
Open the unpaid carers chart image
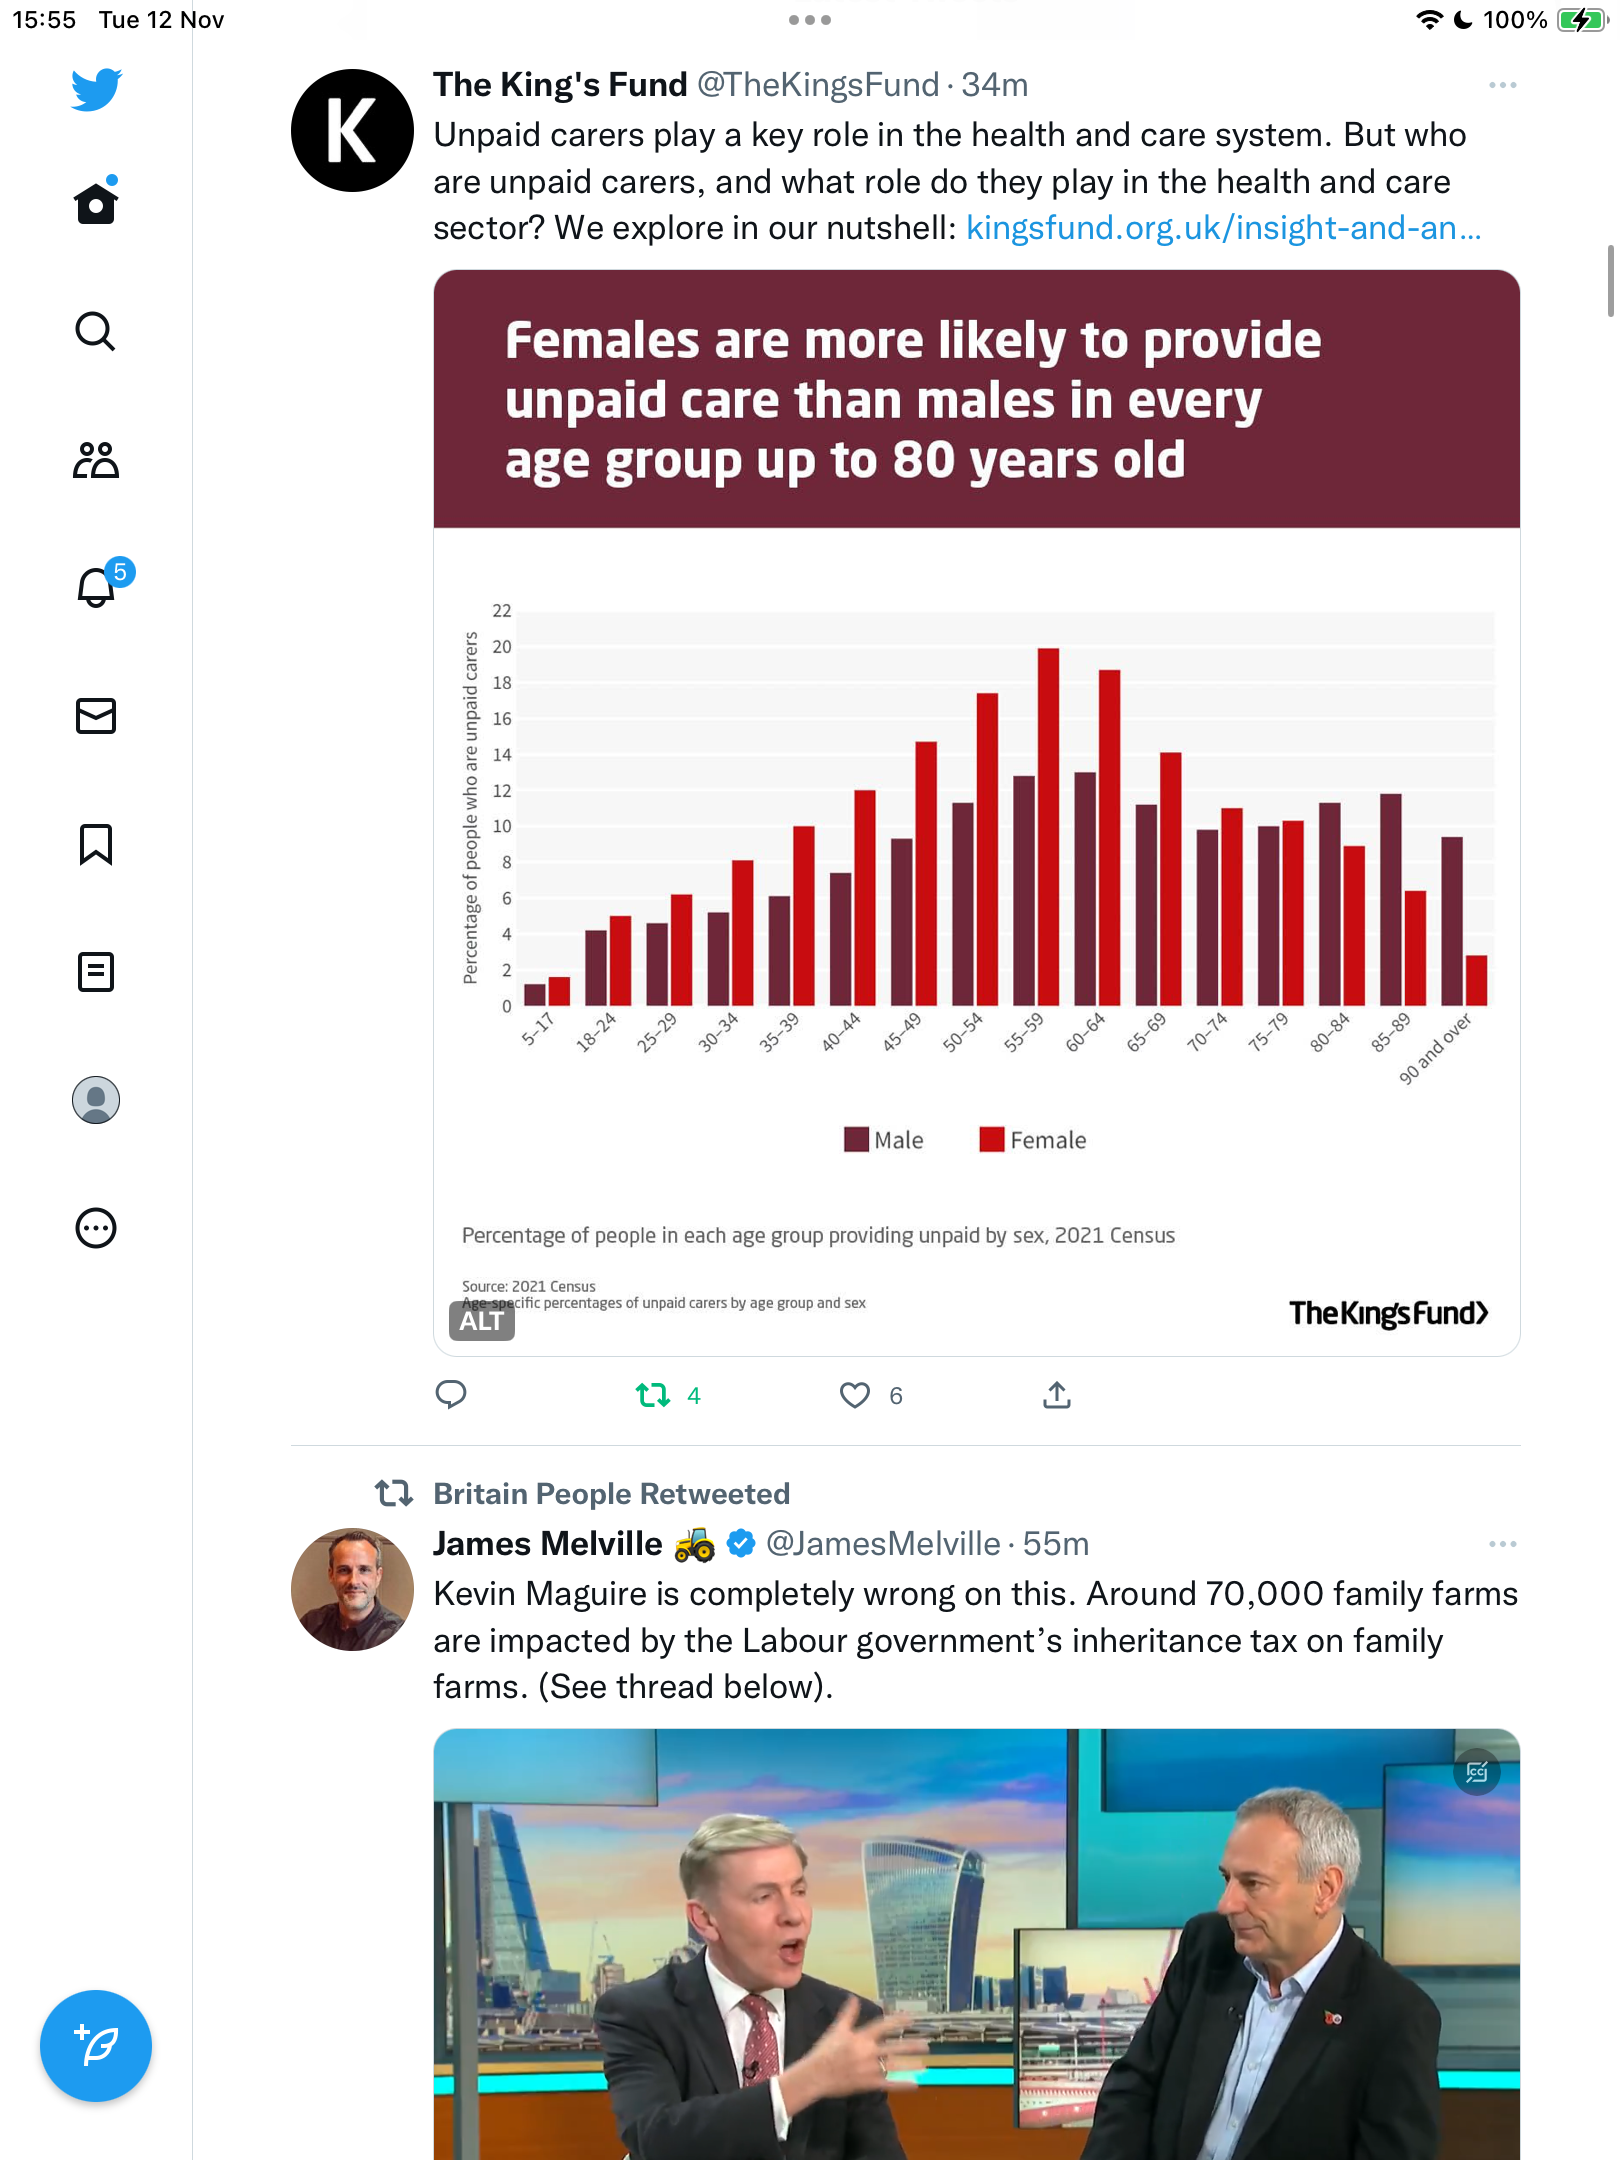(x=977, y=813)
